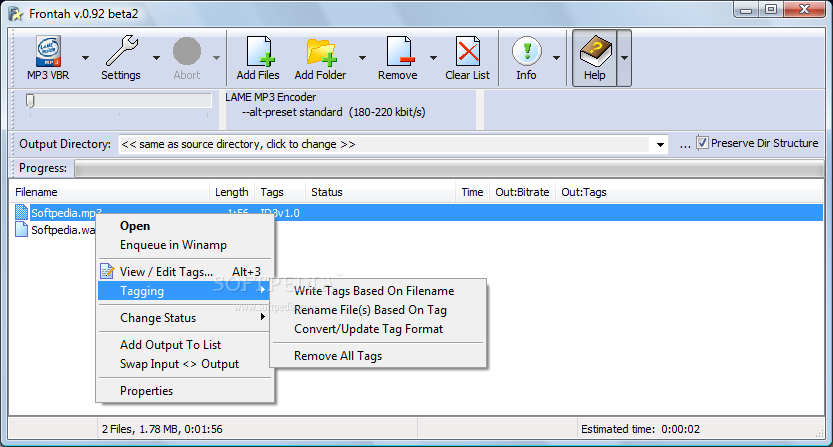Sort by Time column header
The image size is (833, 447).
[472, 192]
